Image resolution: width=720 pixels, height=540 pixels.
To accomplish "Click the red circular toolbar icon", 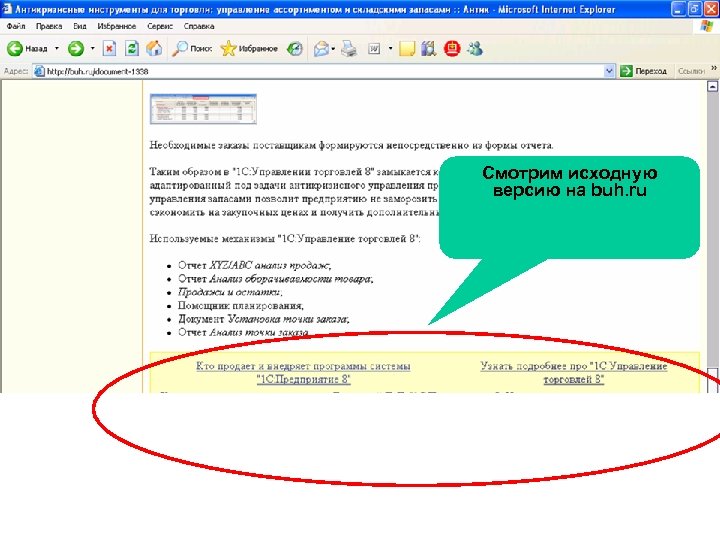I will coord(452,48).
